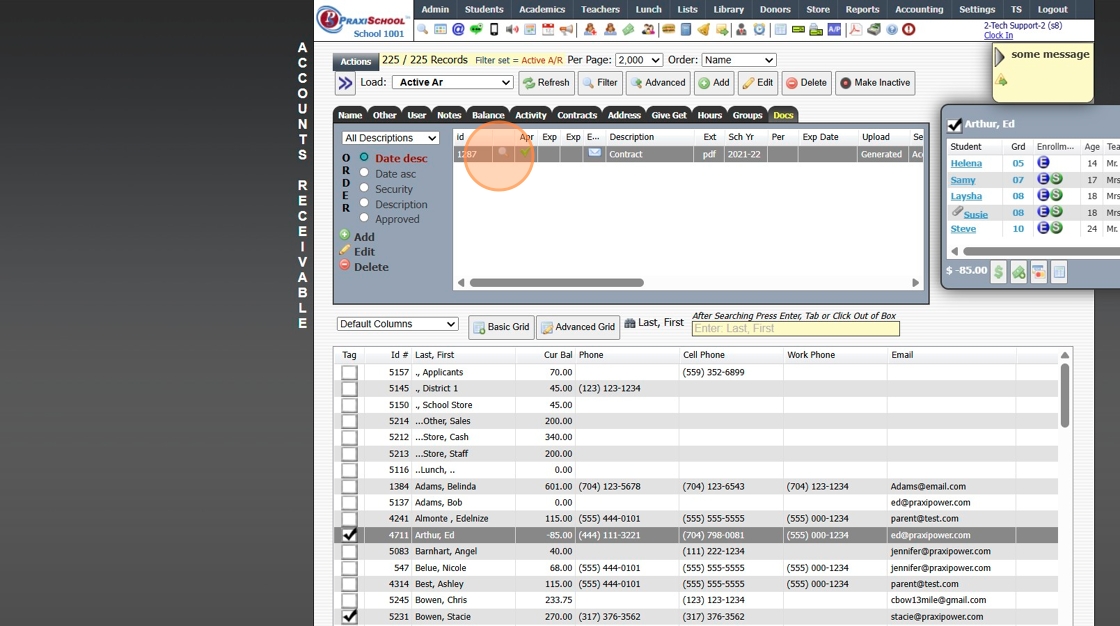Image resolution: width=1120 pixels, height=626 pixels.
Task: Click the Clock In link
Action: [x=998, y=35]
